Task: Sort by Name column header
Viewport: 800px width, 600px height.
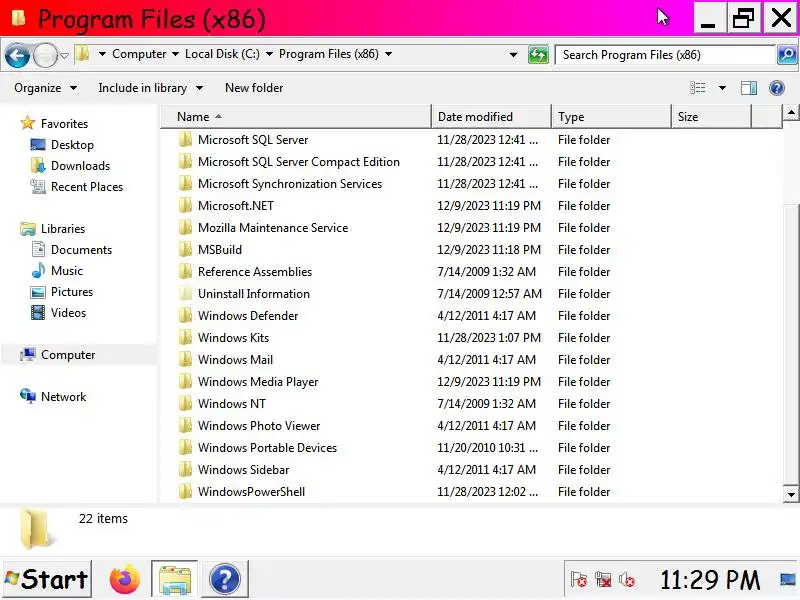Action: point(296,117)
